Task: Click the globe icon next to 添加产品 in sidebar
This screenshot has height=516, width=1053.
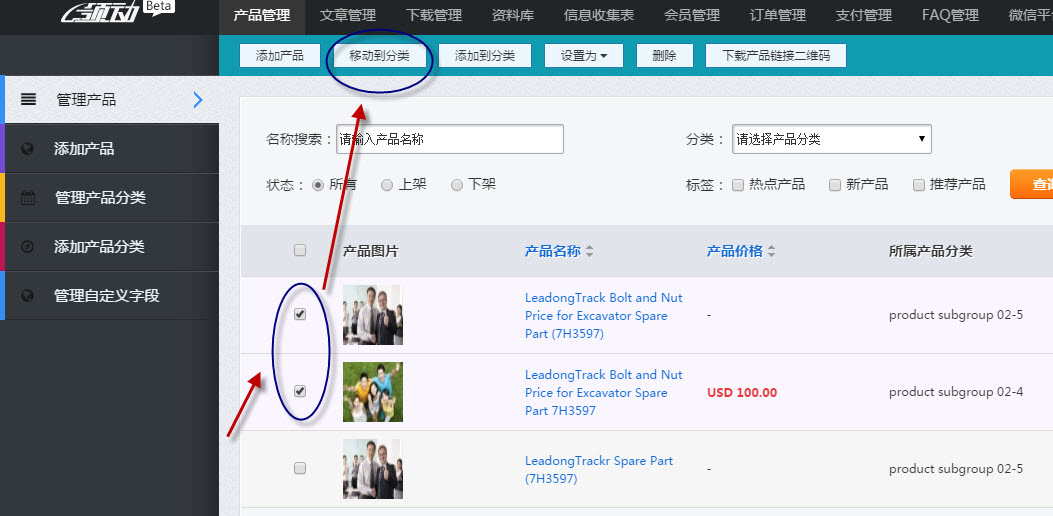Action: click(28, 149)
